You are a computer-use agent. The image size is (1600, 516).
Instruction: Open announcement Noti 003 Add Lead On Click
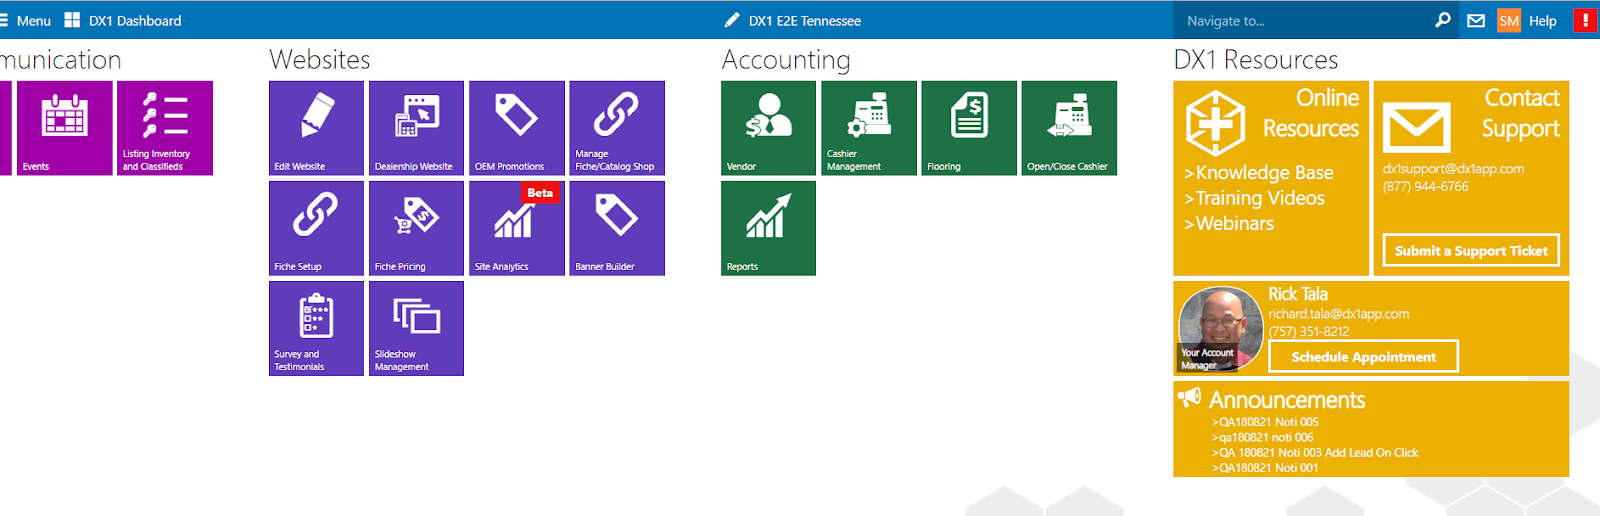[x=1315, y=452]
